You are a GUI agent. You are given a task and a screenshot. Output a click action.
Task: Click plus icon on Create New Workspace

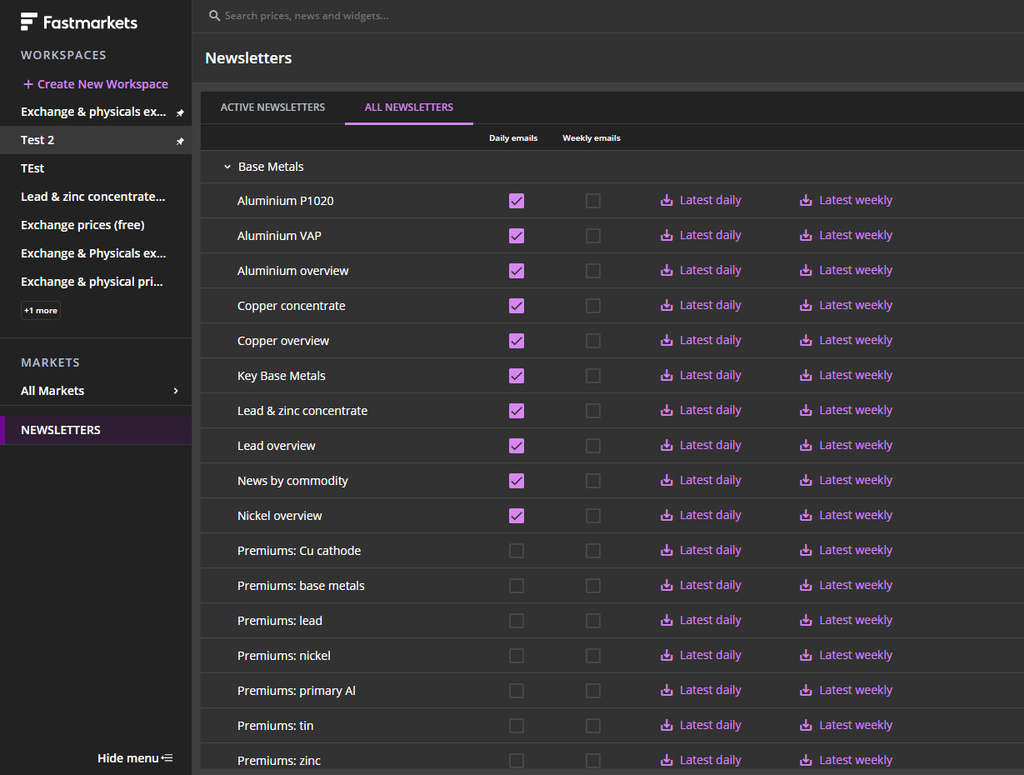(x=28, y=85)
